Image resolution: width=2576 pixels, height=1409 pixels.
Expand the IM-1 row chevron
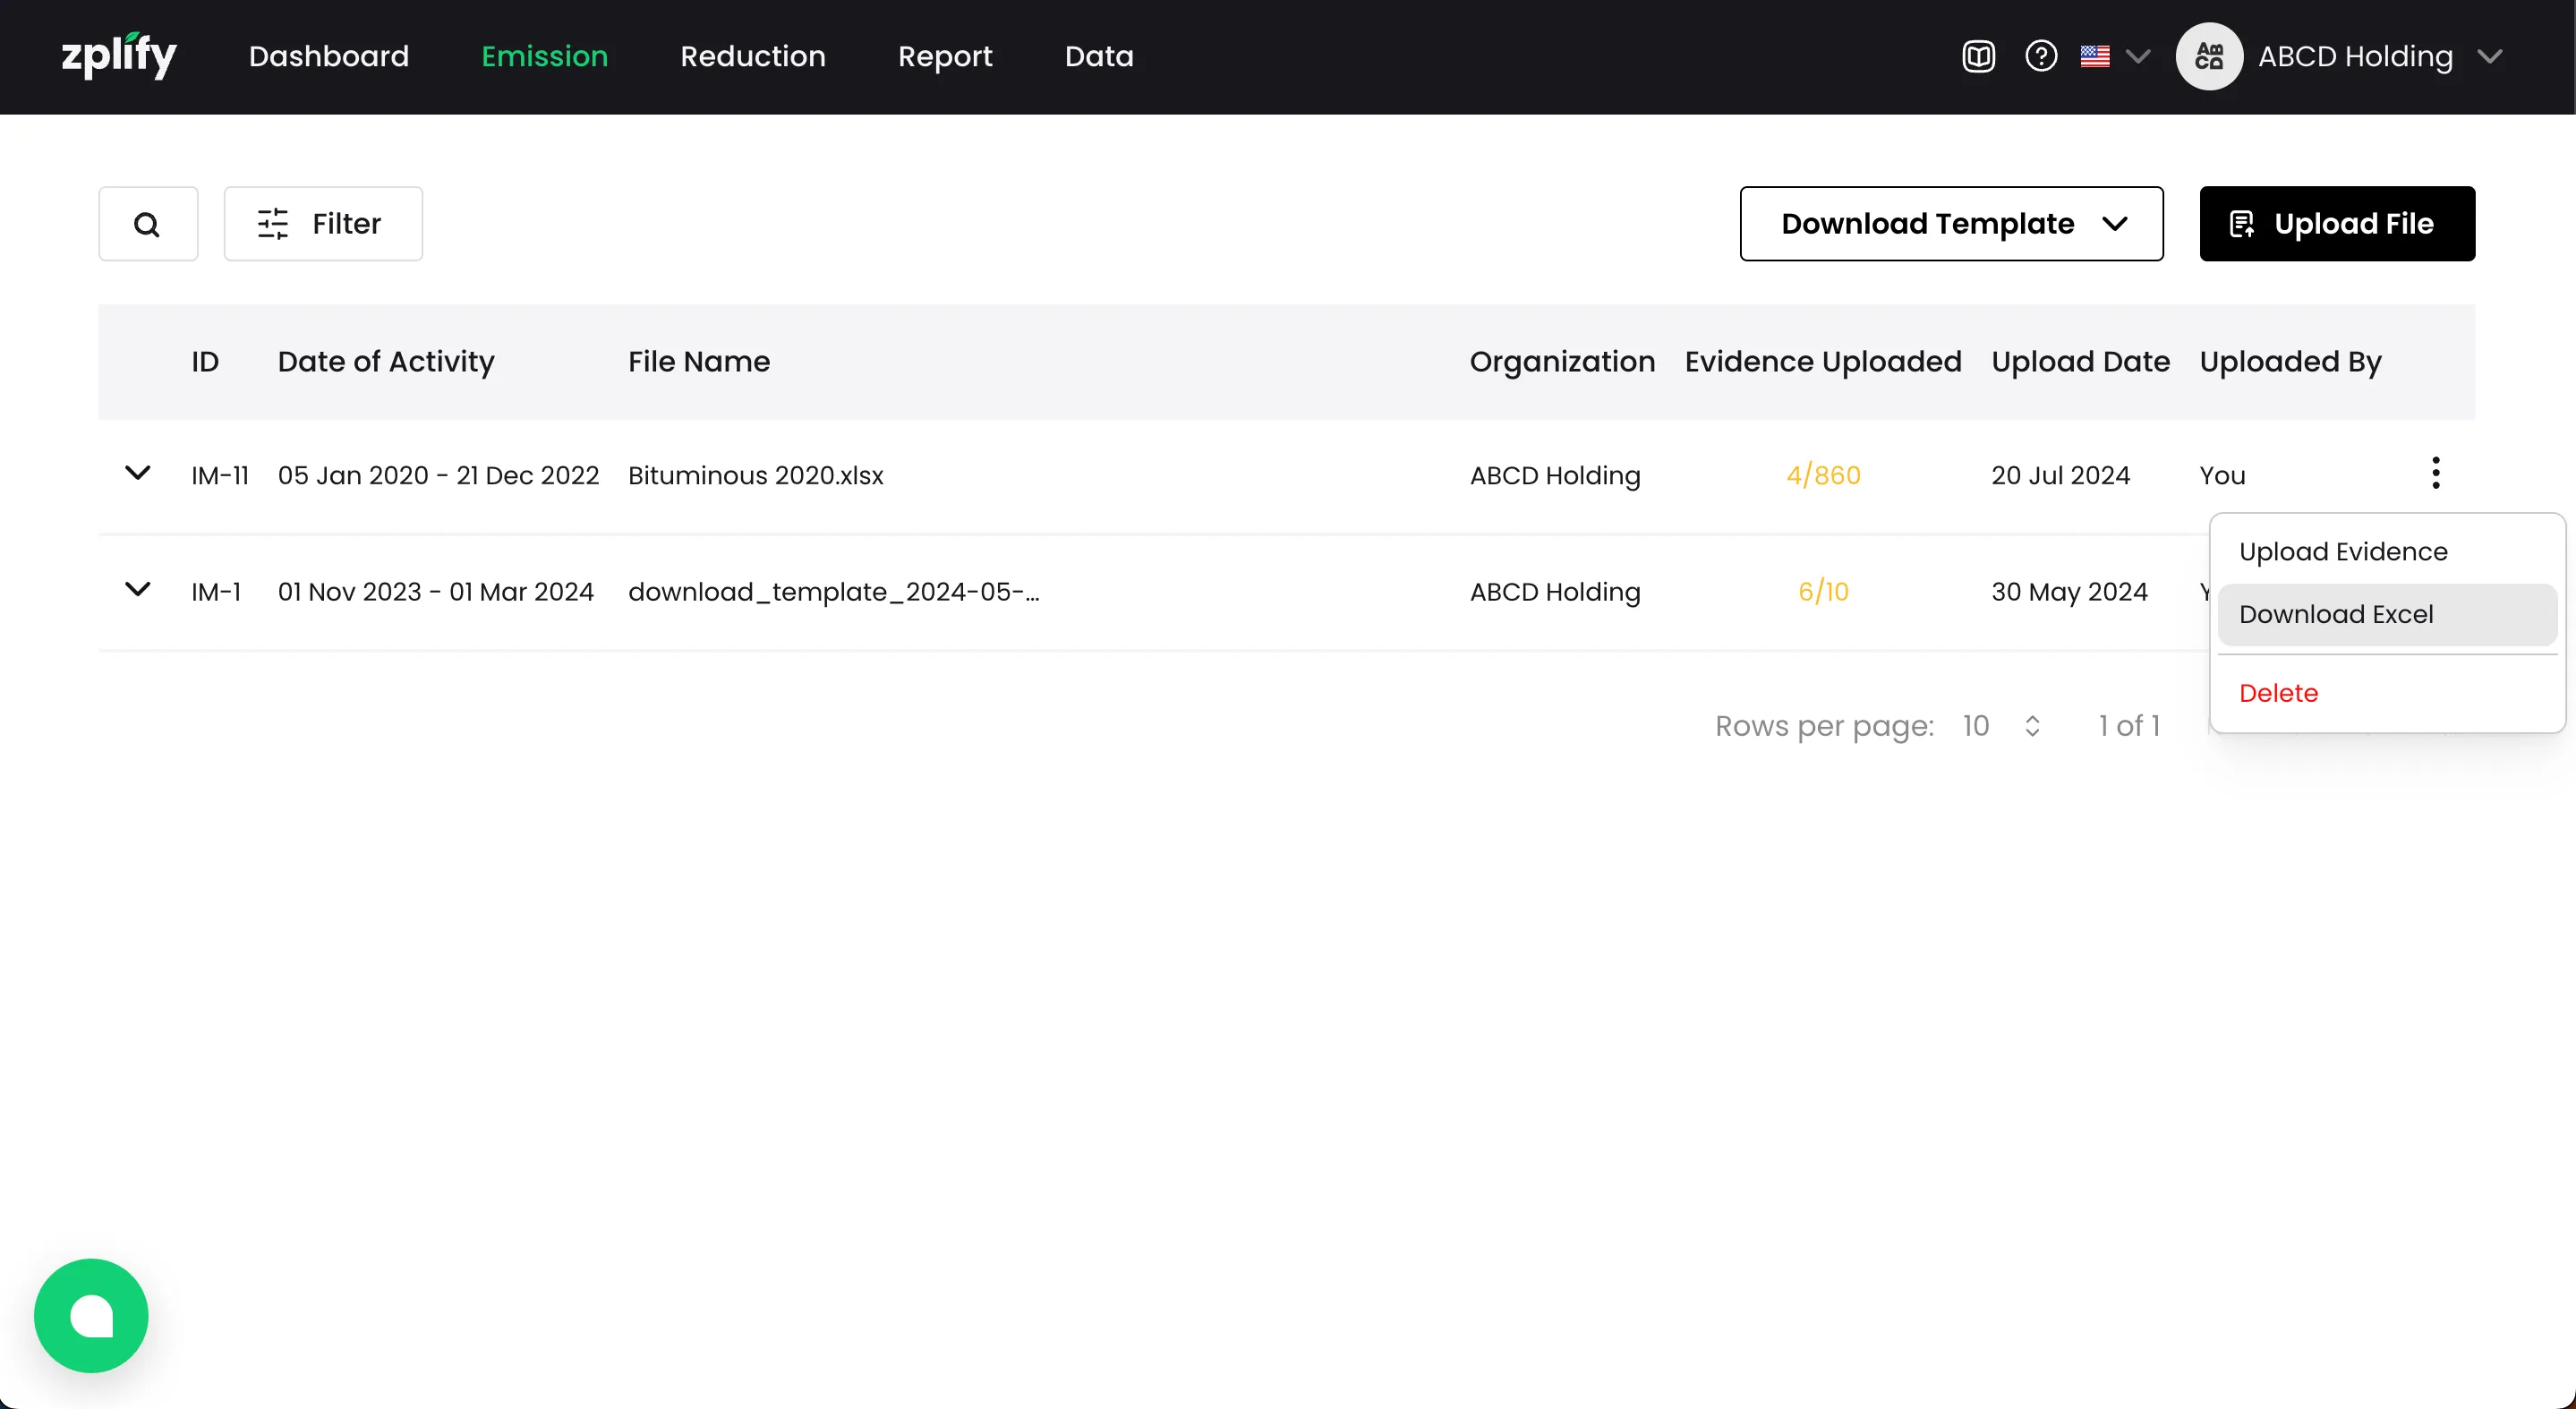[x=138, y=589]
